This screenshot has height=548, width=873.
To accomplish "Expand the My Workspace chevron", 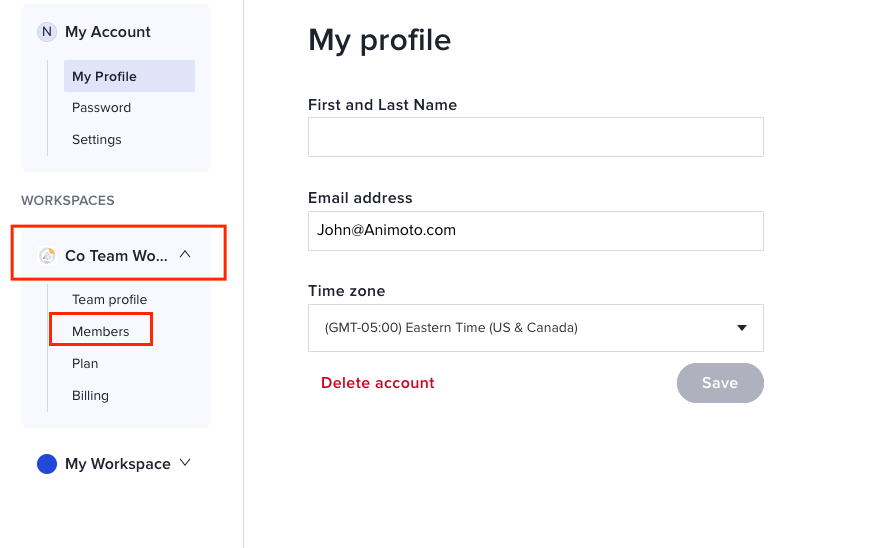I will [184, 463].
